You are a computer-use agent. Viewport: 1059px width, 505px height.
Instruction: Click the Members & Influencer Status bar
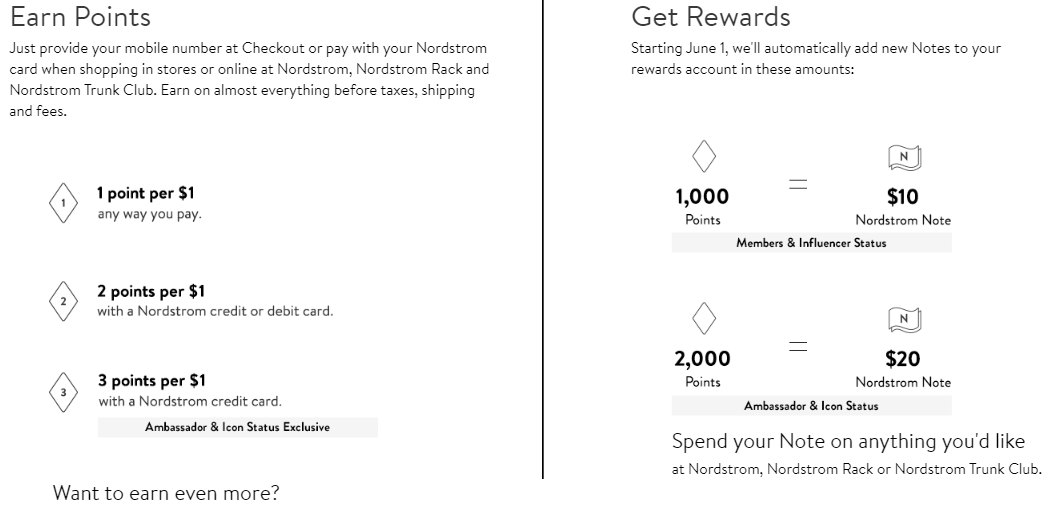[811, 243]
